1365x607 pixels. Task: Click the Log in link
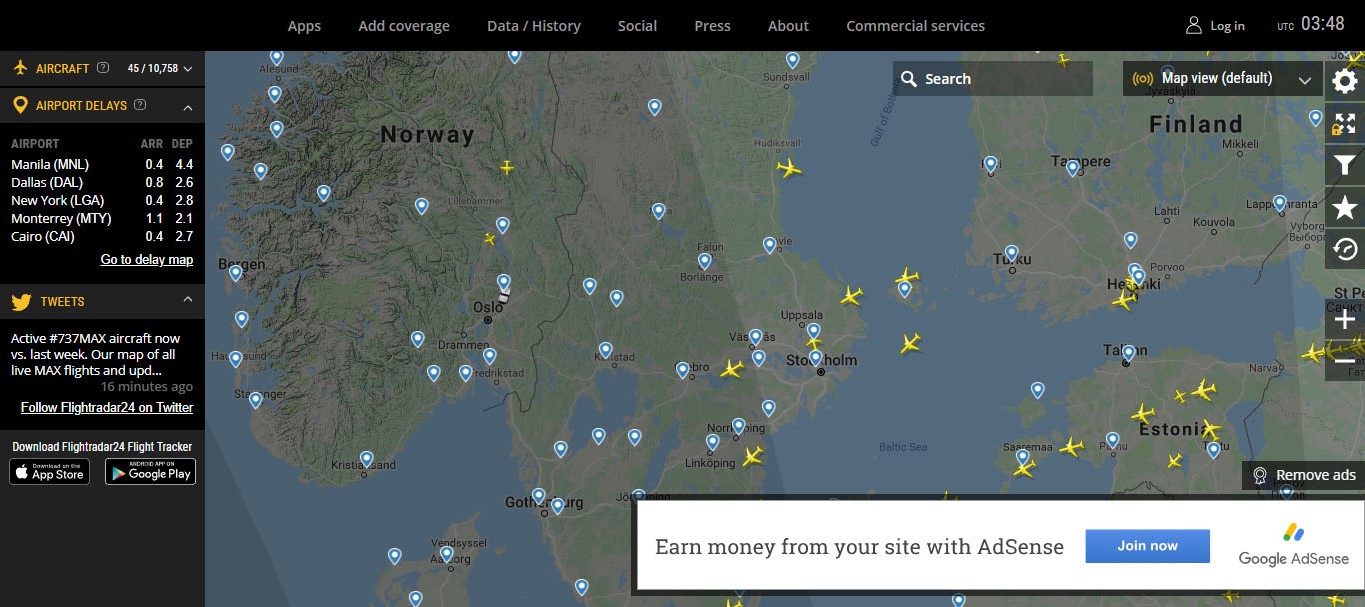click(1227, 26)
